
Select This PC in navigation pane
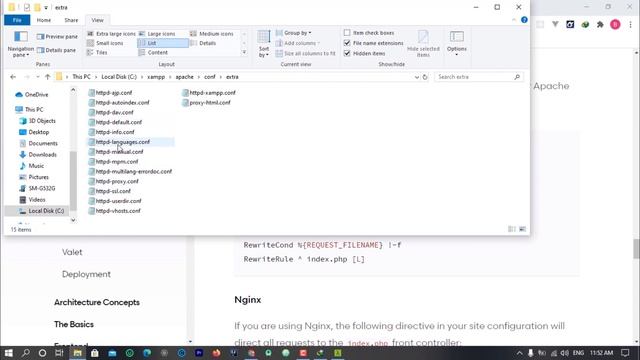click(29, 109)
